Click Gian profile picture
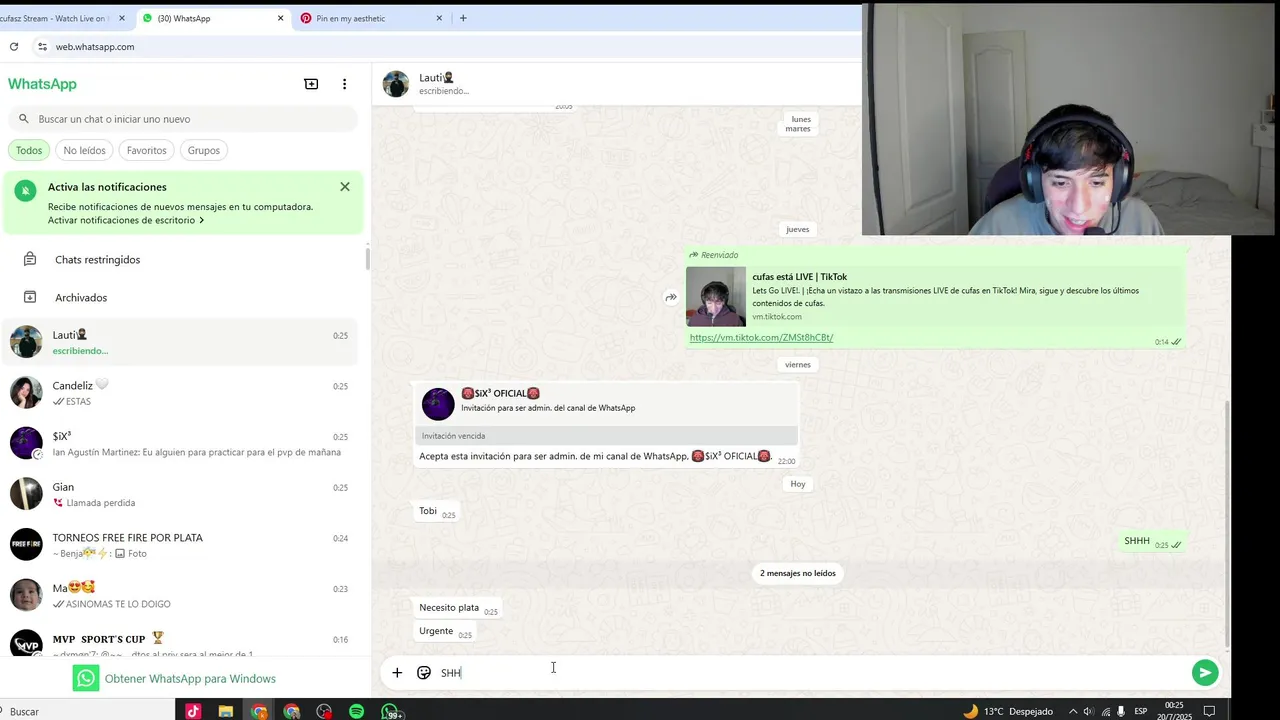This screenshot has width=1280, height=720. coord(26,494)
